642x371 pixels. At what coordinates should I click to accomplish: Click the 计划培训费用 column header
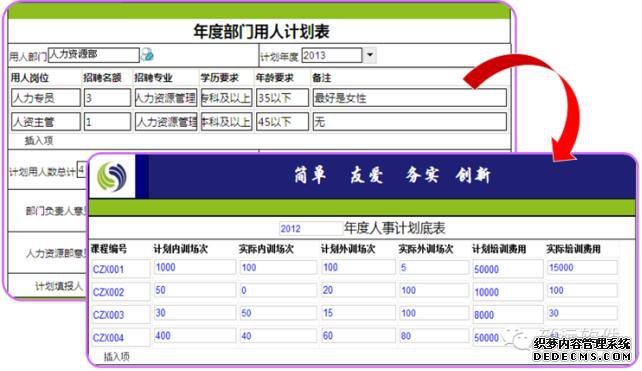click(499, 249)
